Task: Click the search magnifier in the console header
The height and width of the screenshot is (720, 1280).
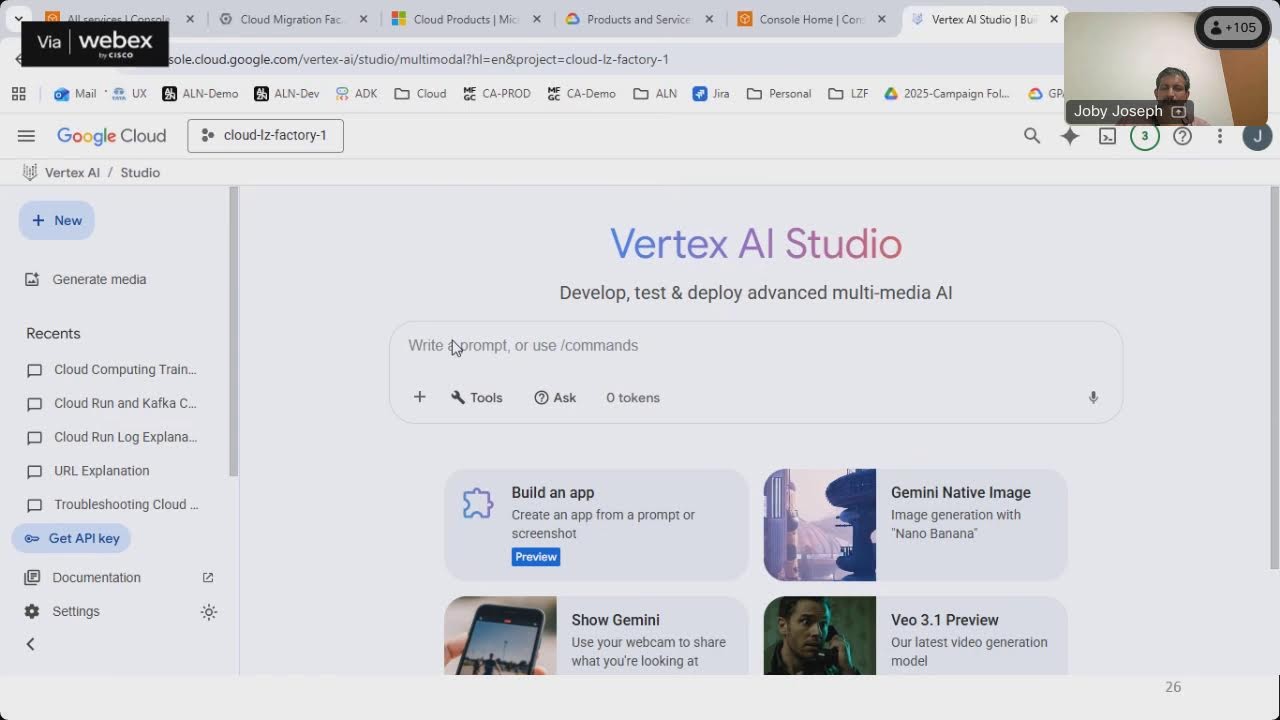Action: click(1032, 136)
